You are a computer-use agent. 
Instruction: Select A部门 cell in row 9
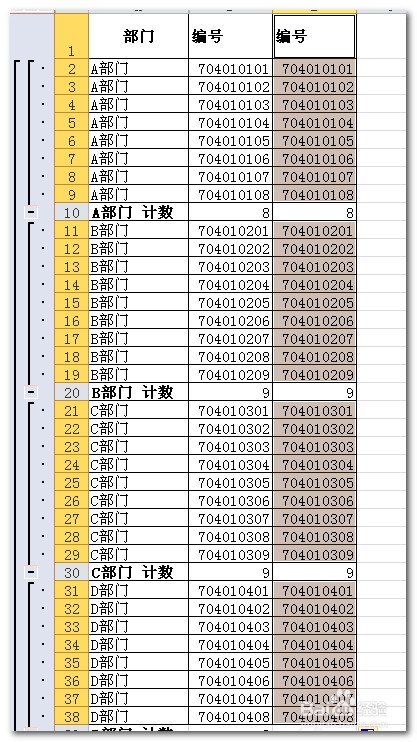coord(138,194)
